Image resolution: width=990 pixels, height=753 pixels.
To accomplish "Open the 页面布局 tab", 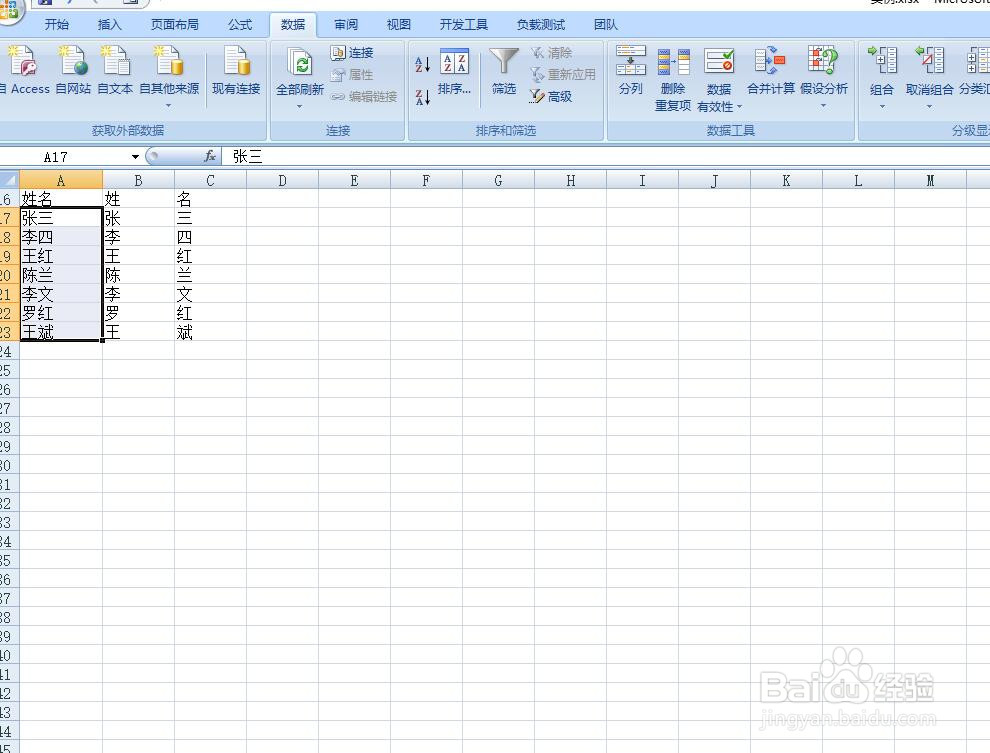I will pyautogui.click(x=175, y=25).
